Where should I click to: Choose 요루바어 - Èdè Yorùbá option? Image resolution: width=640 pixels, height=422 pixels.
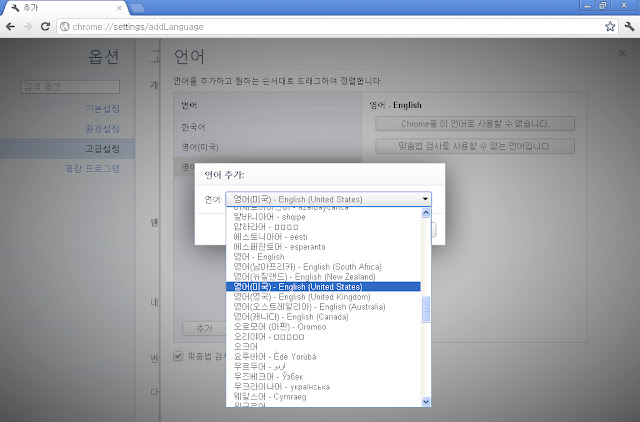(x=323, y=357)
